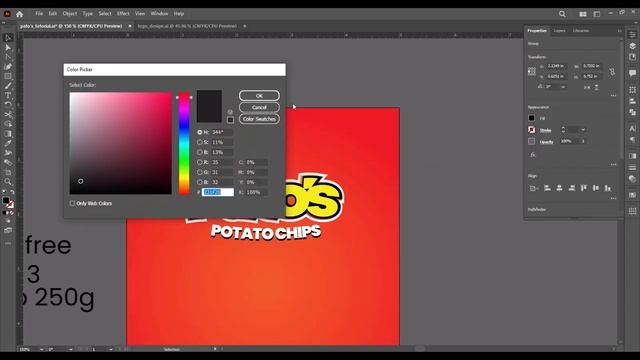Viewport: 640px width, 360px height.
Task: Open the File menu
Action: point(39,13)
